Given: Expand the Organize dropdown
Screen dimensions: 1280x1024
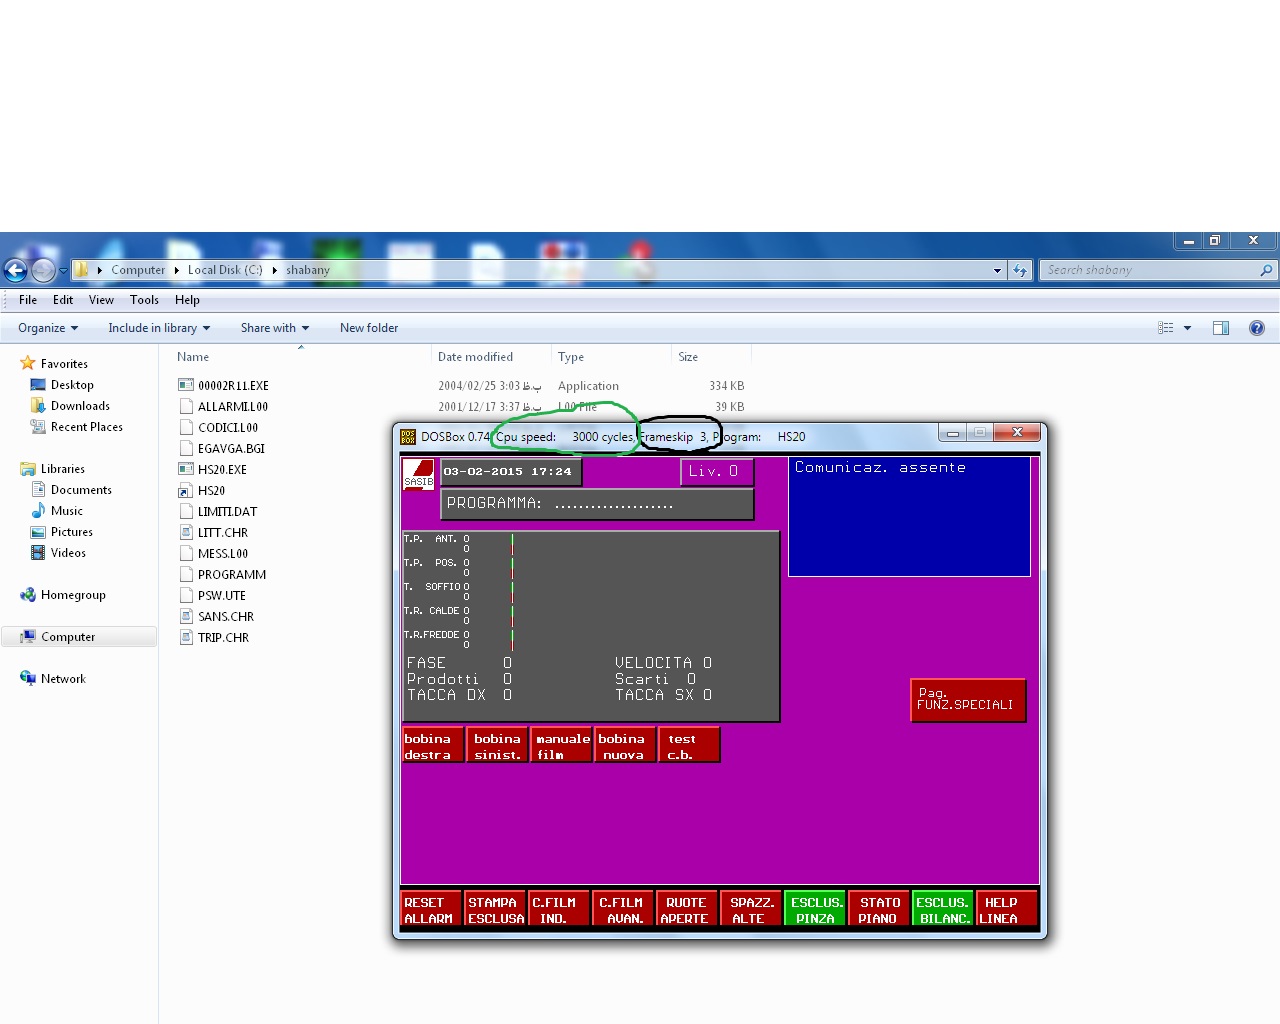Looking at the screenshot, I should point(48,328).
